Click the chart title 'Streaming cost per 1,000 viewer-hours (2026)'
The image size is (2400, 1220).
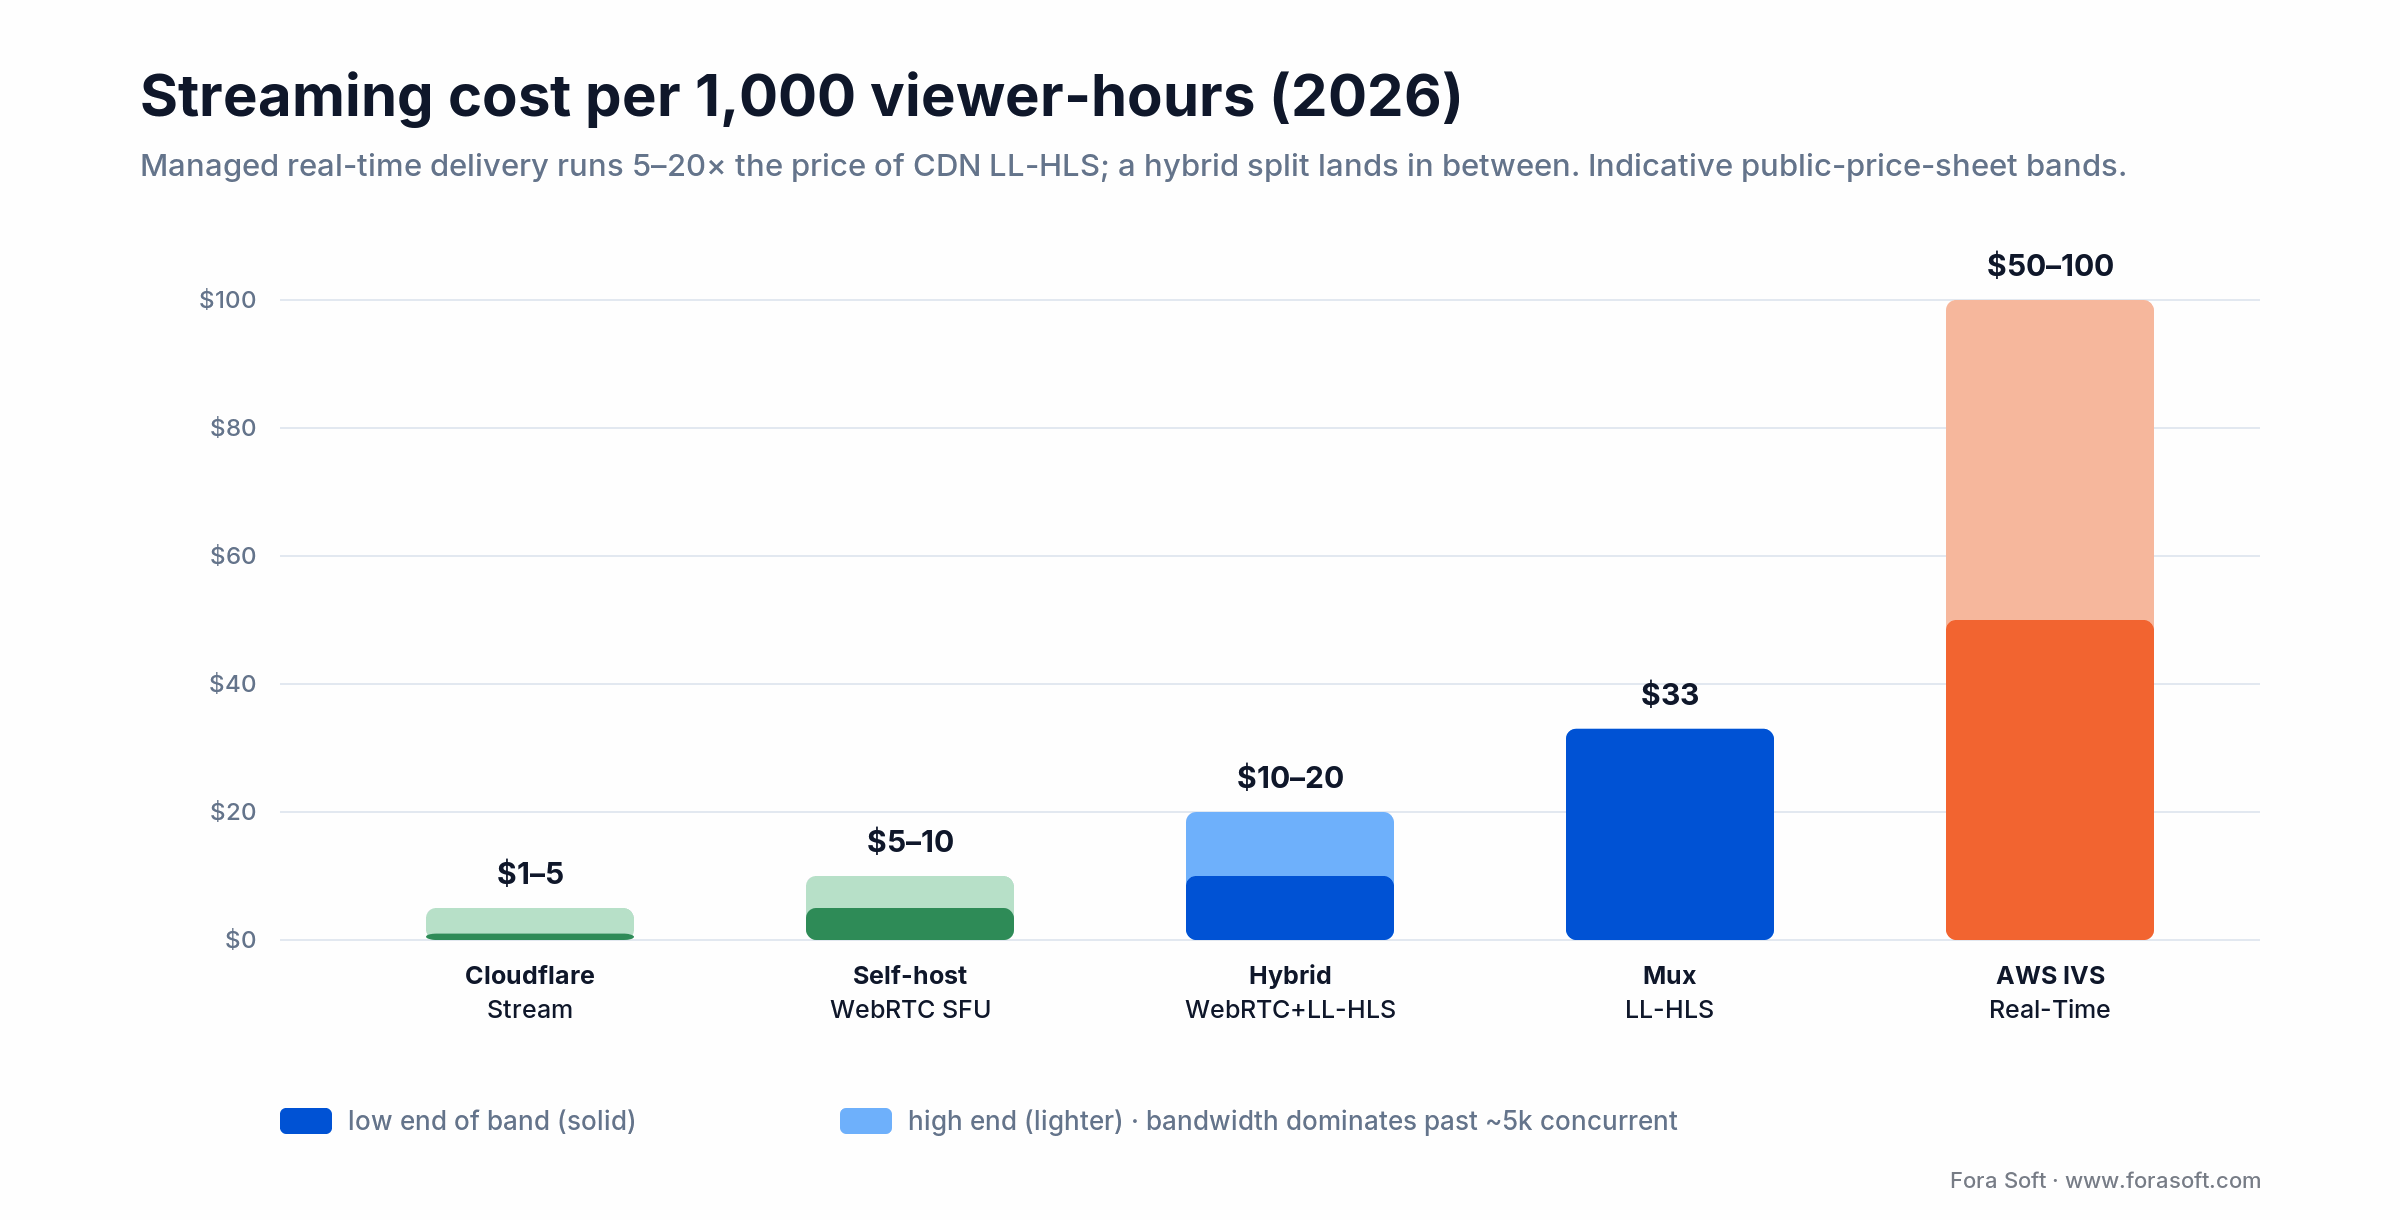[x=801, y=97]
